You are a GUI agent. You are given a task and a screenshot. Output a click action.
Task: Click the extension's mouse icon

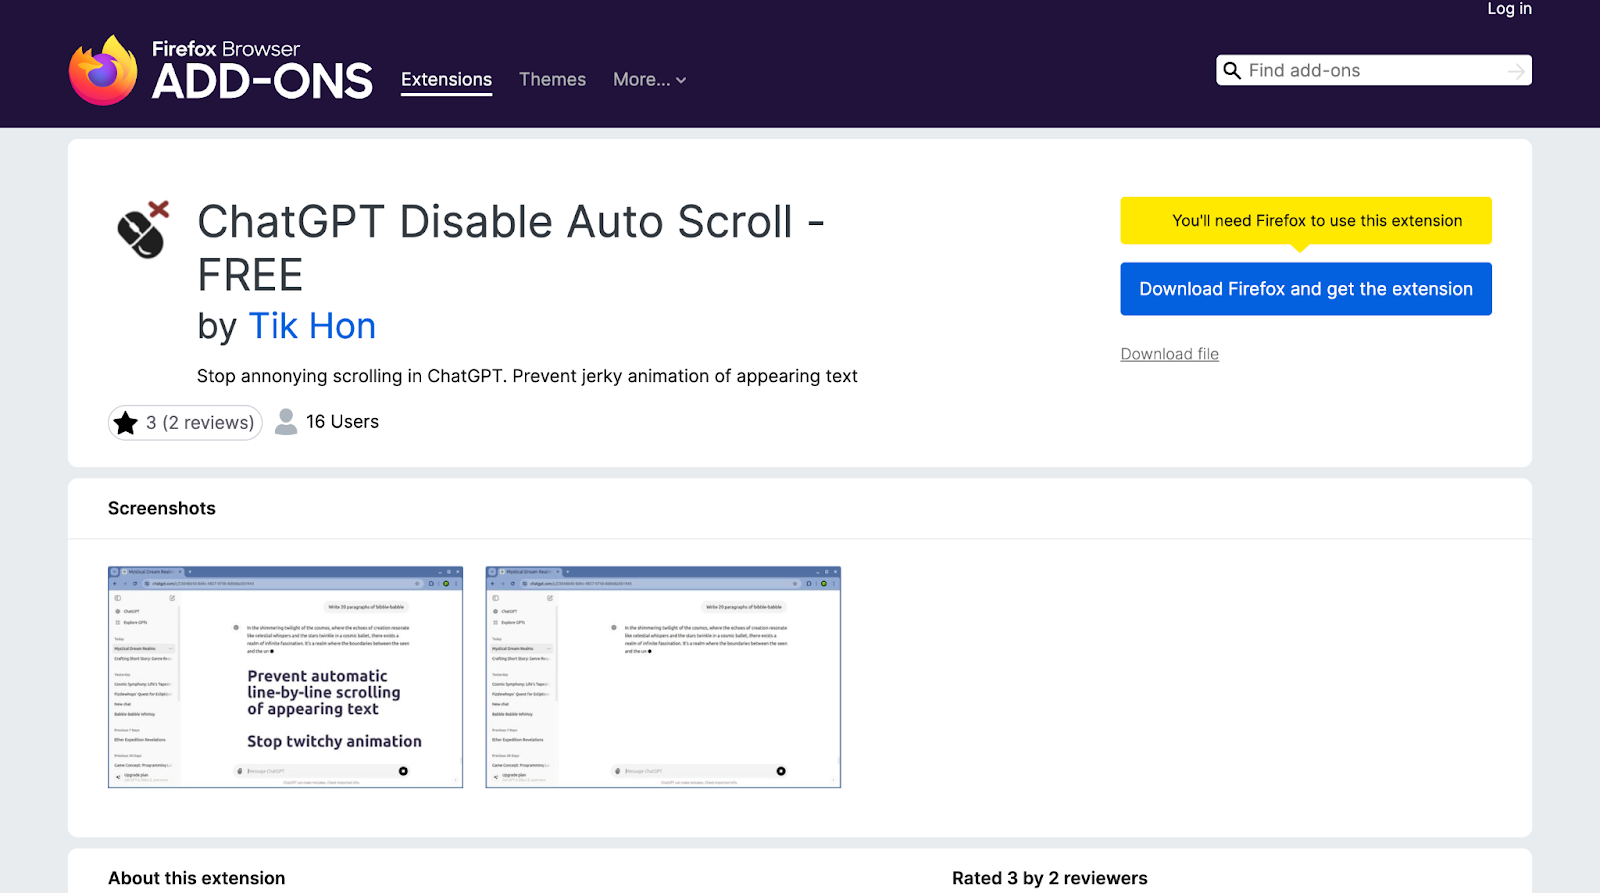[x=143, y=230]
